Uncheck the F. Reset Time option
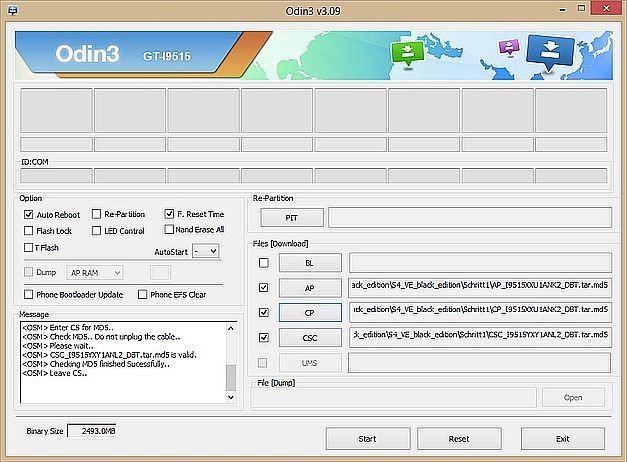Viewport: 627px width, 462px height. pyautogui.click(x=169, y=214)
